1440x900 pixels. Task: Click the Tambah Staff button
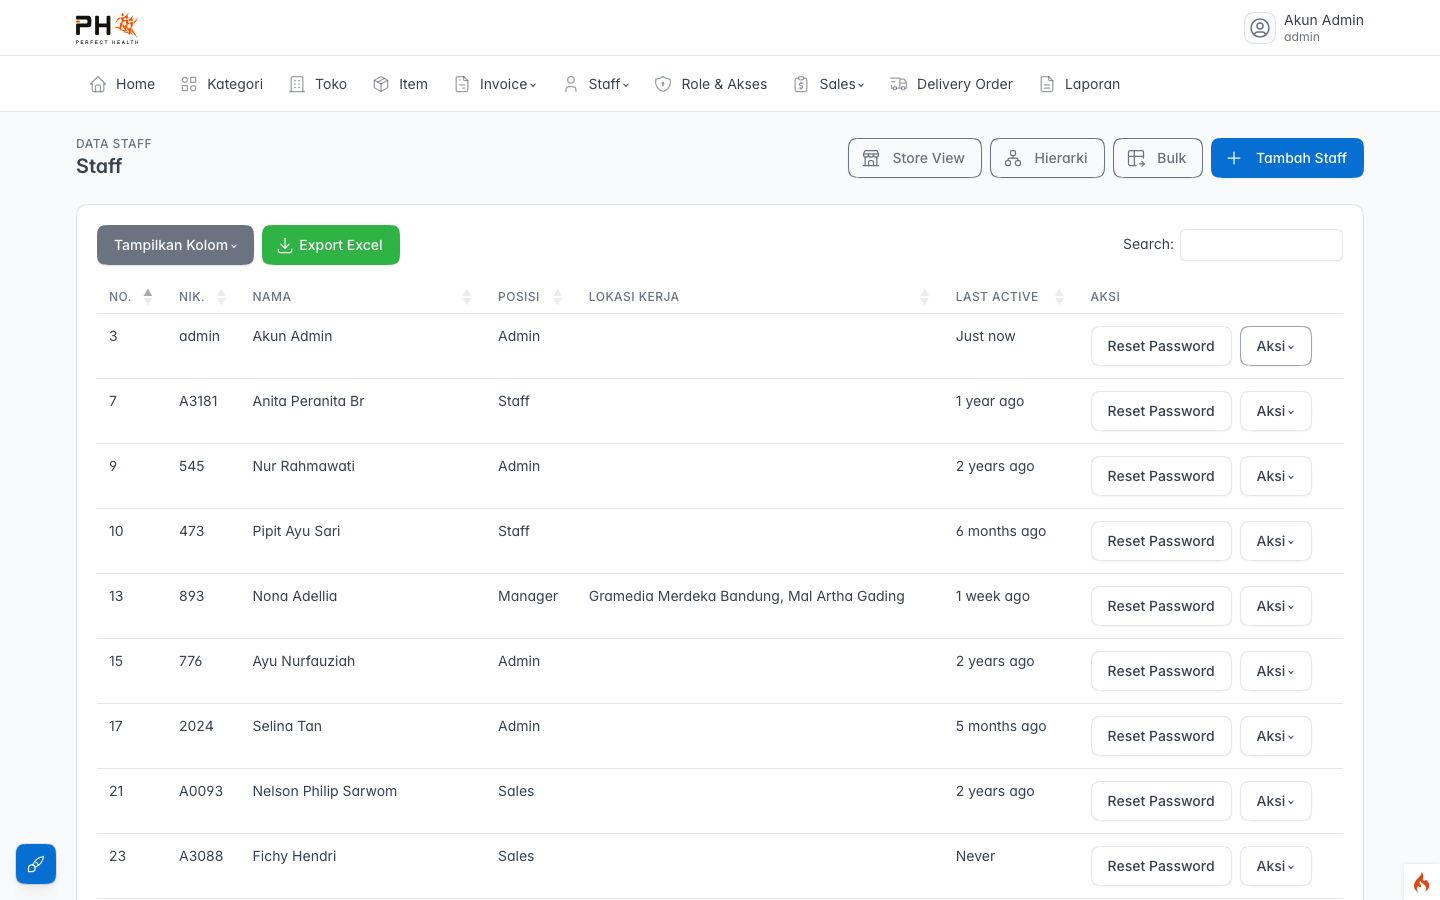pos(1287,158)
